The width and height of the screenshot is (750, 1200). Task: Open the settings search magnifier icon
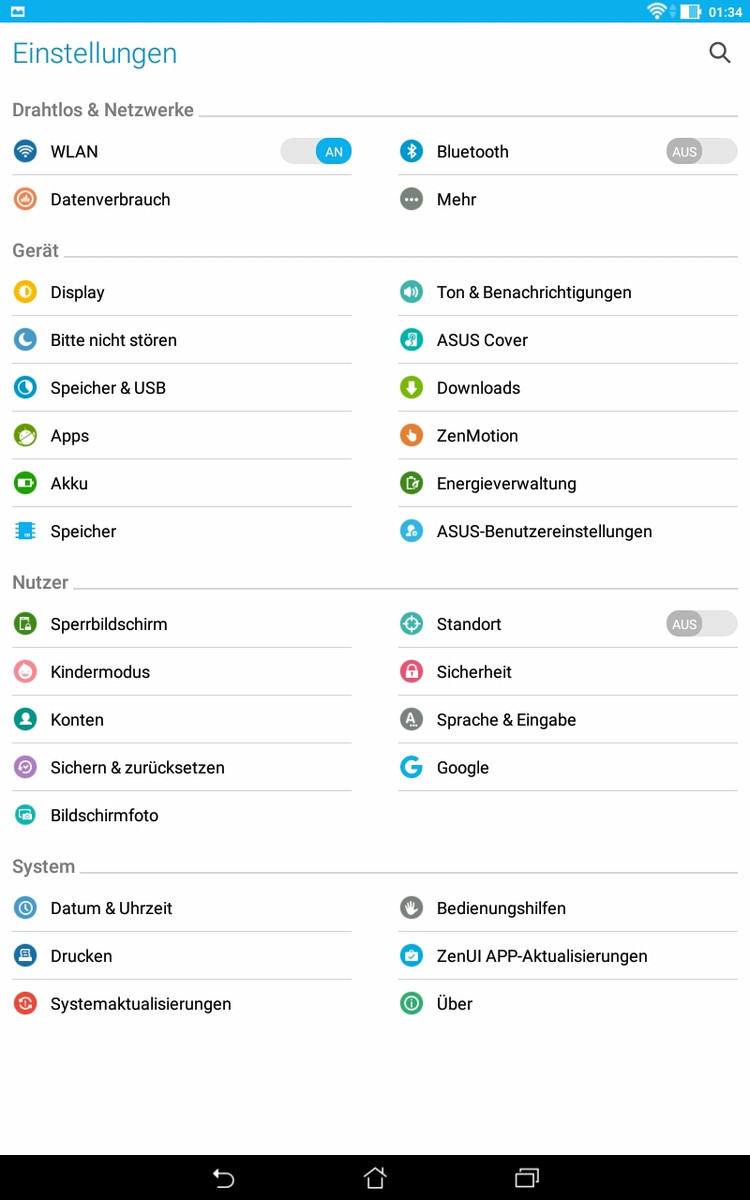pos(720,53)
